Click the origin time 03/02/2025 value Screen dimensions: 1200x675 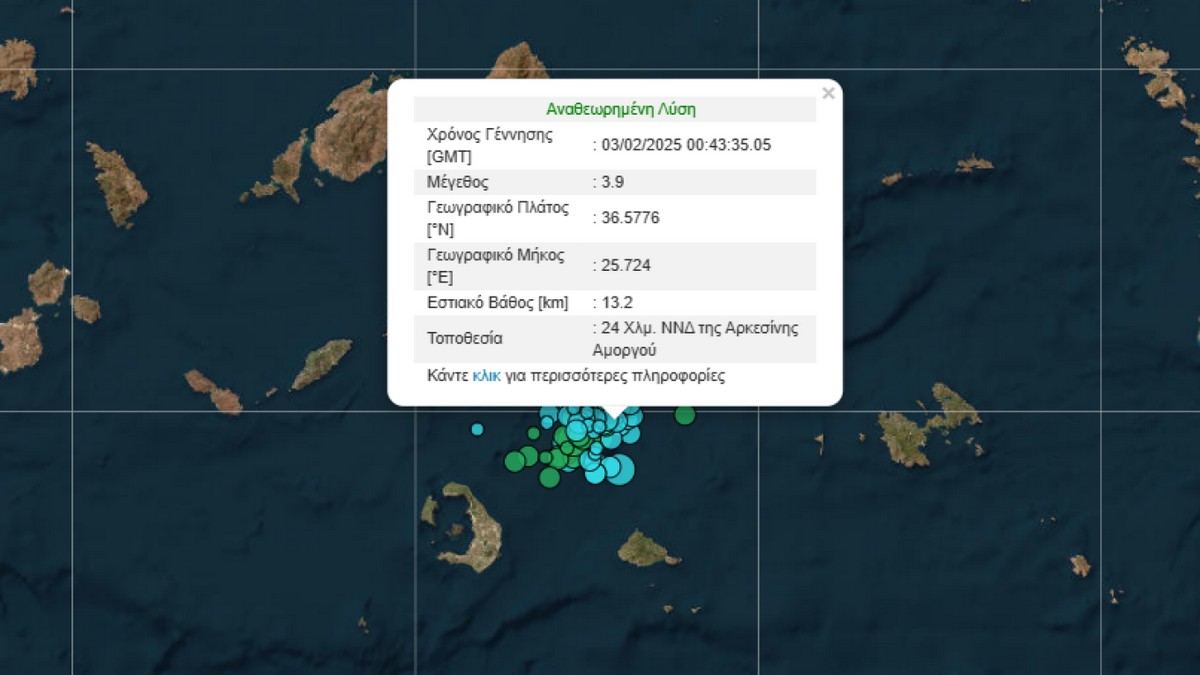pyautogui.click(x=686, y=144)
